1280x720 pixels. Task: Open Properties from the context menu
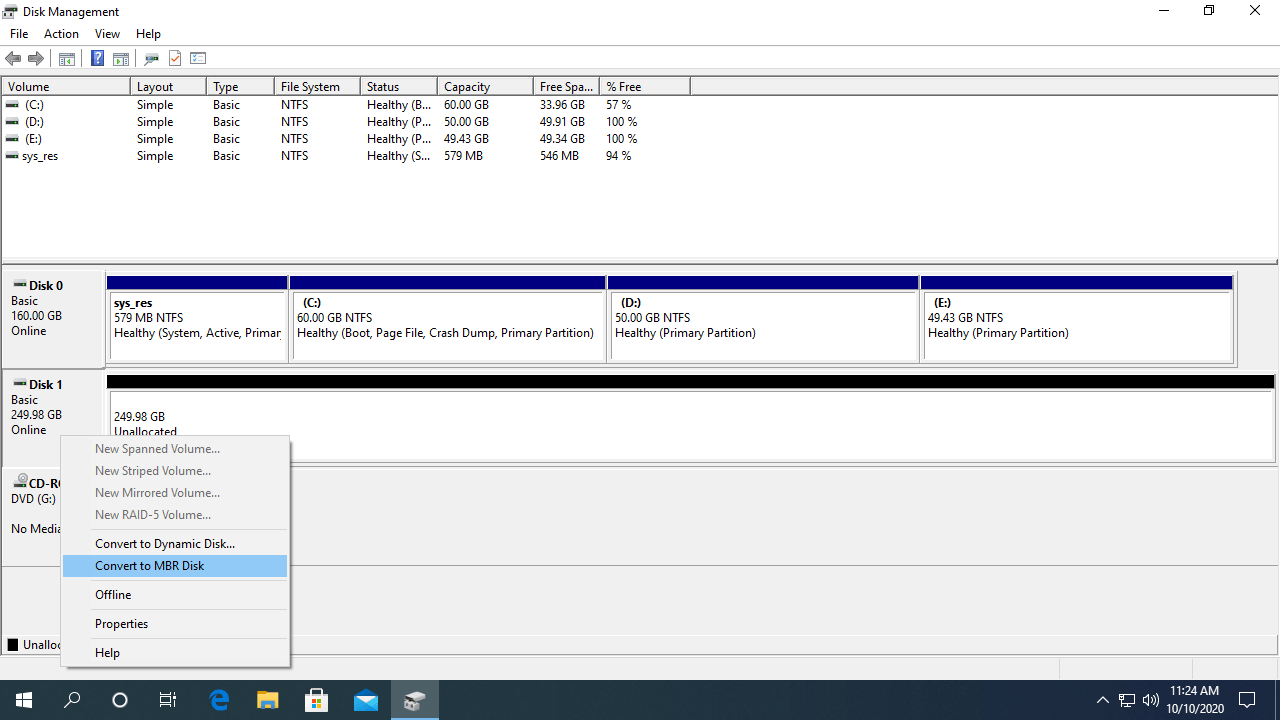coord(121,624)
